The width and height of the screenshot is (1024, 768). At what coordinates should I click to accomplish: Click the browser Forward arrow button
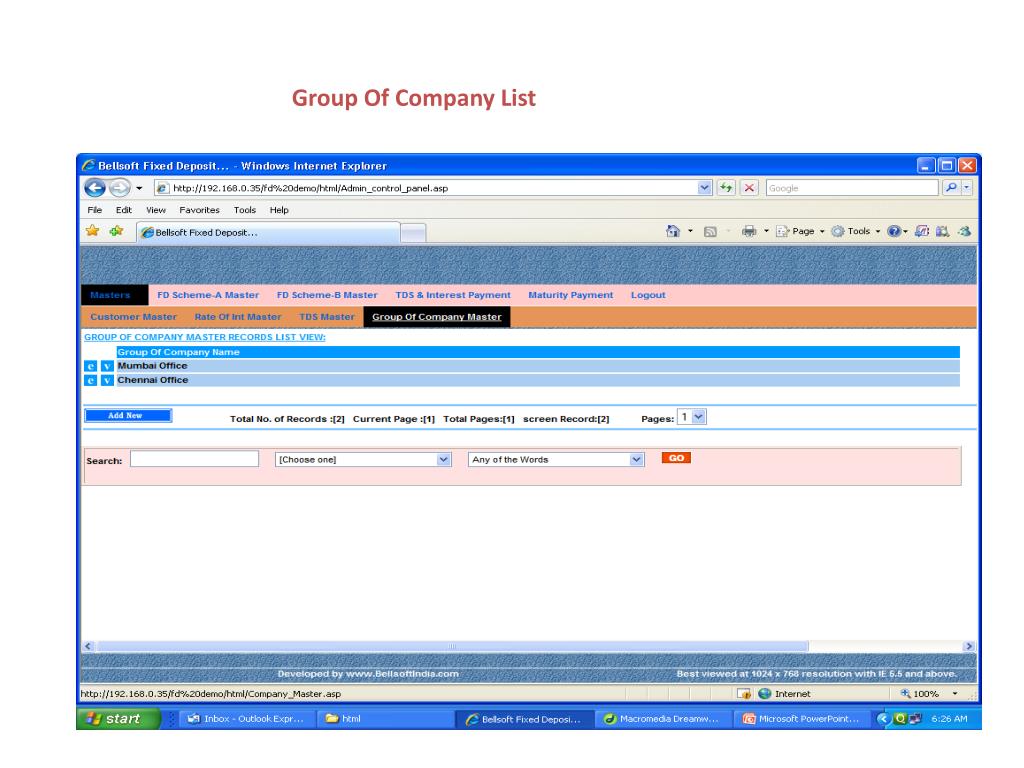point(119,188)
